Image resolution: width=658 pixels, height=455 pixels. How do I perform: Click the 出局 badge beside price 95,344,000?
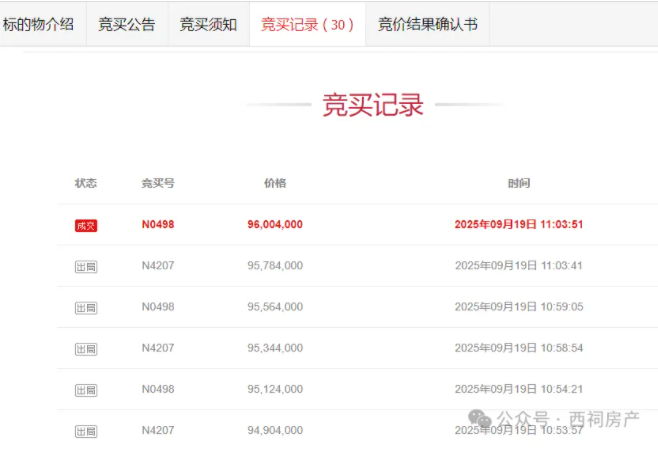86,349
